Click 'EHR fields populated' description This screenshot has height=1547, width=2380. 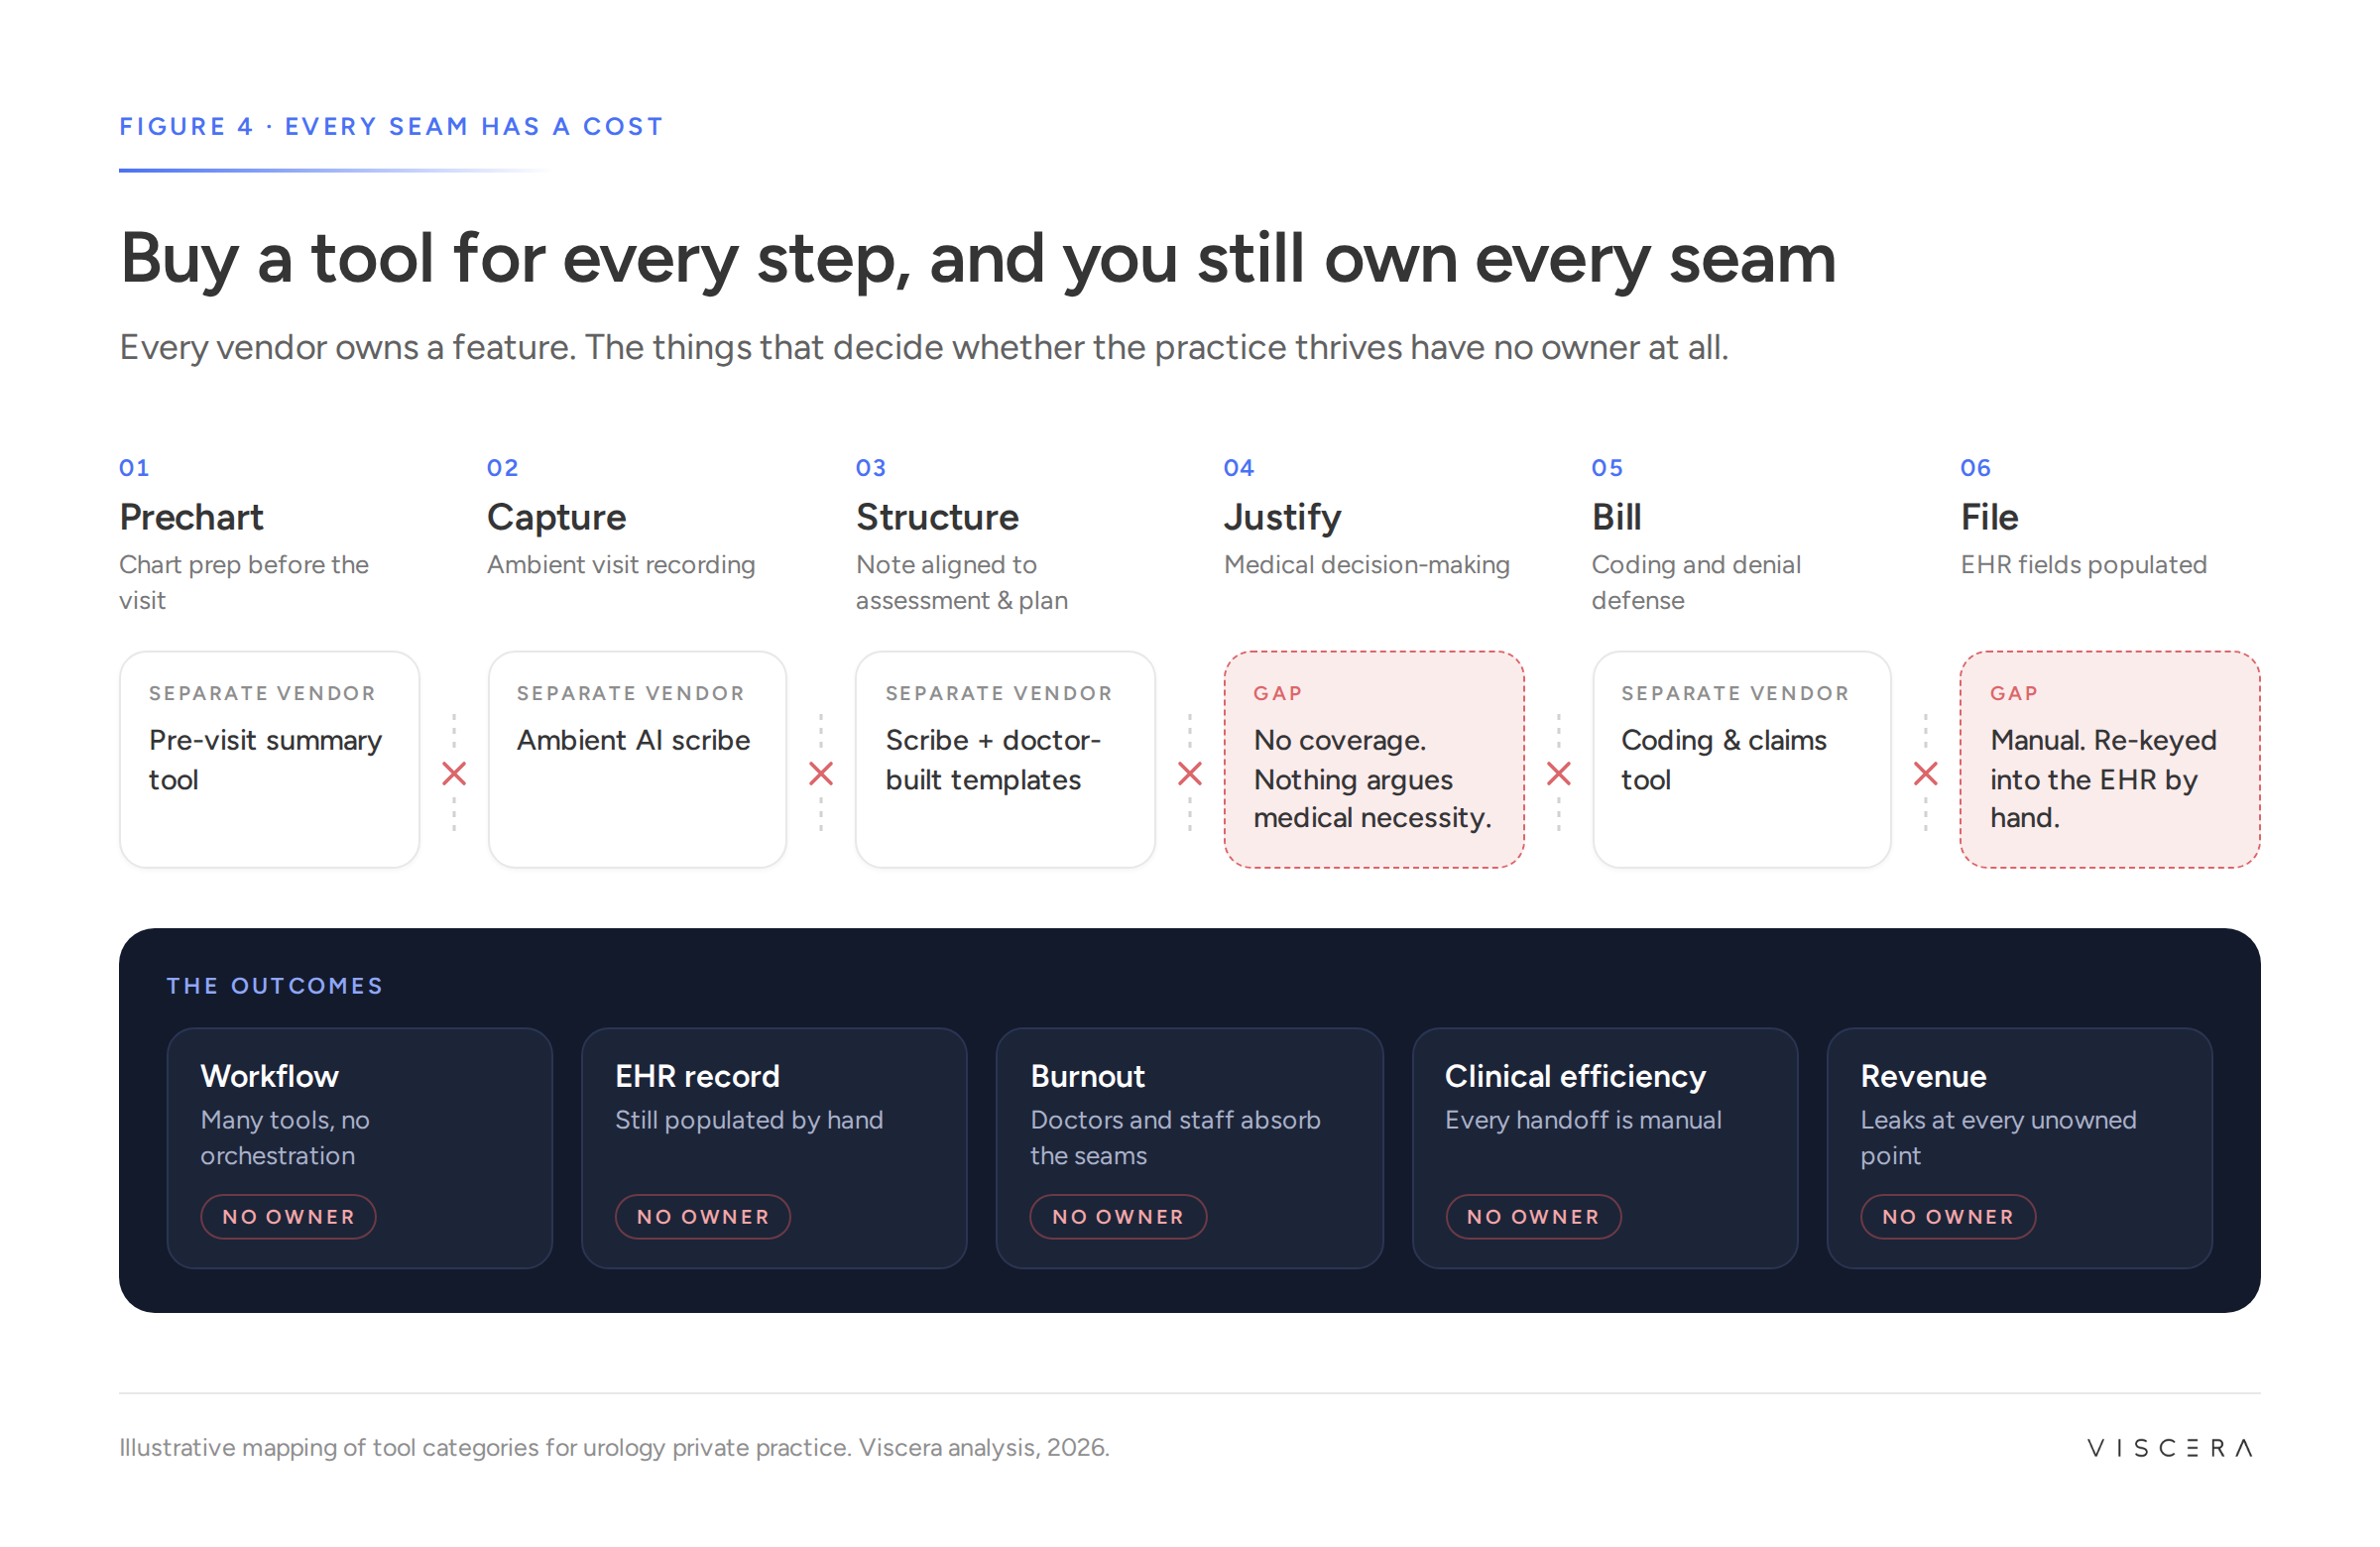(2084, 564)
